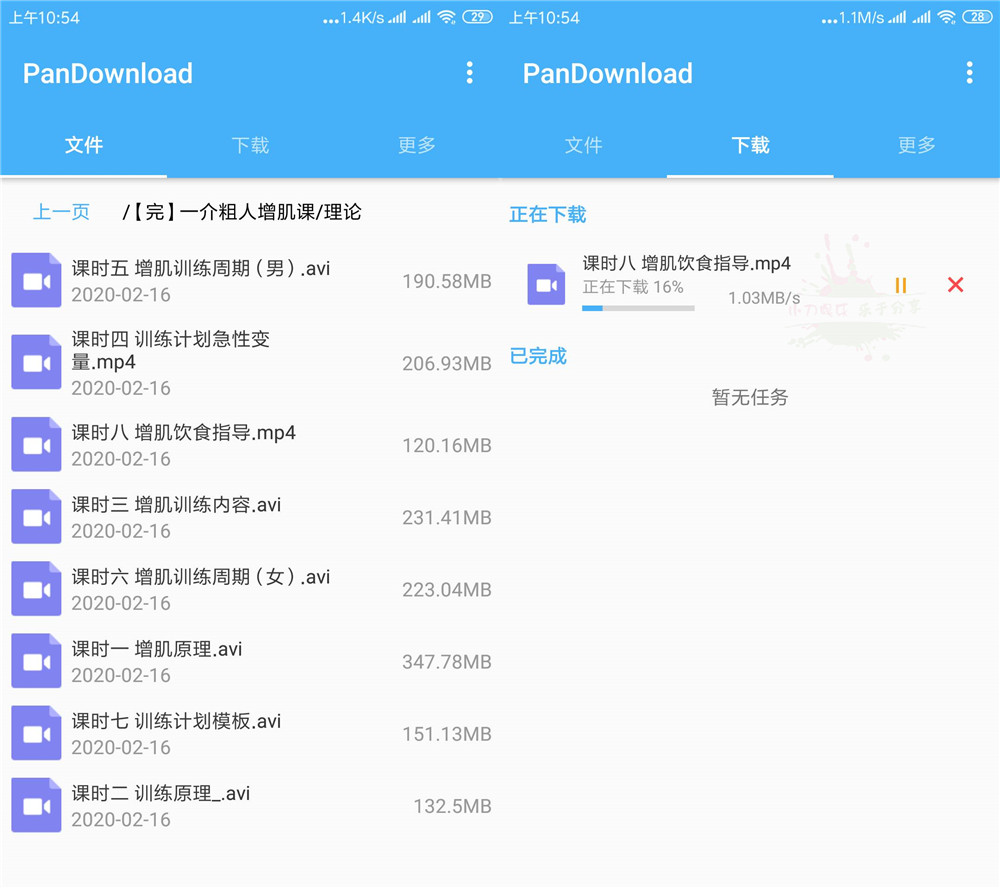Click downloading task name 课时八 增肌饮食指导.mp4

(686, 263)
